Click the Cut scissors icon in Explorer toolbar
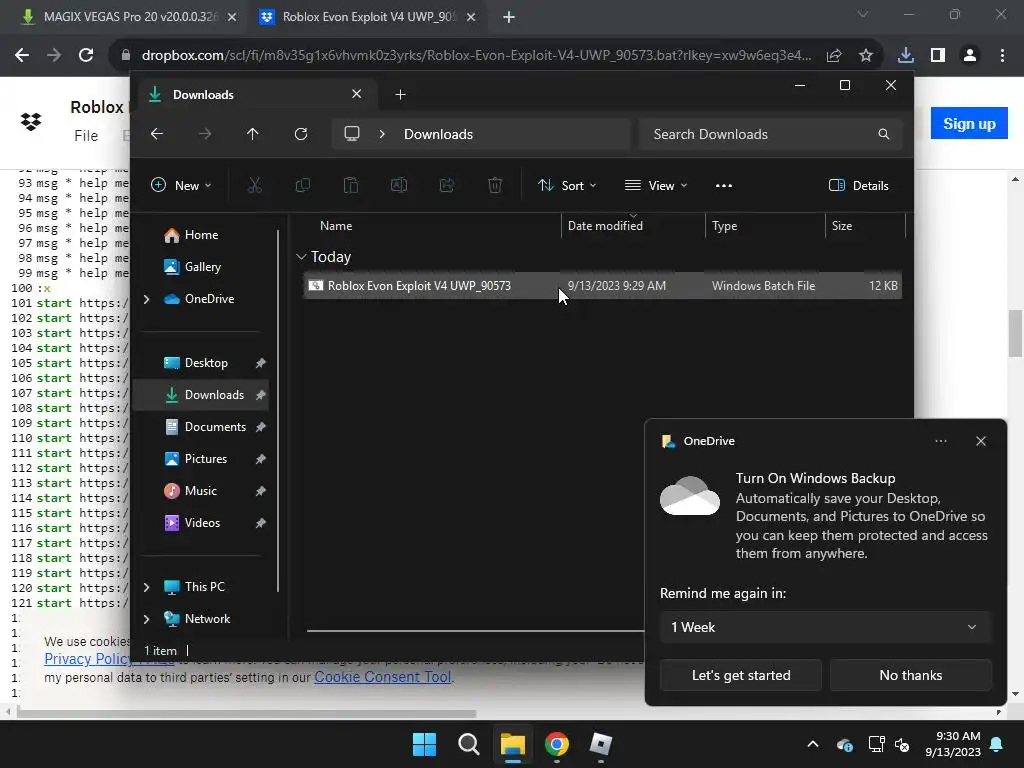Screen dimensions: 1024x768 pos(255,185)
